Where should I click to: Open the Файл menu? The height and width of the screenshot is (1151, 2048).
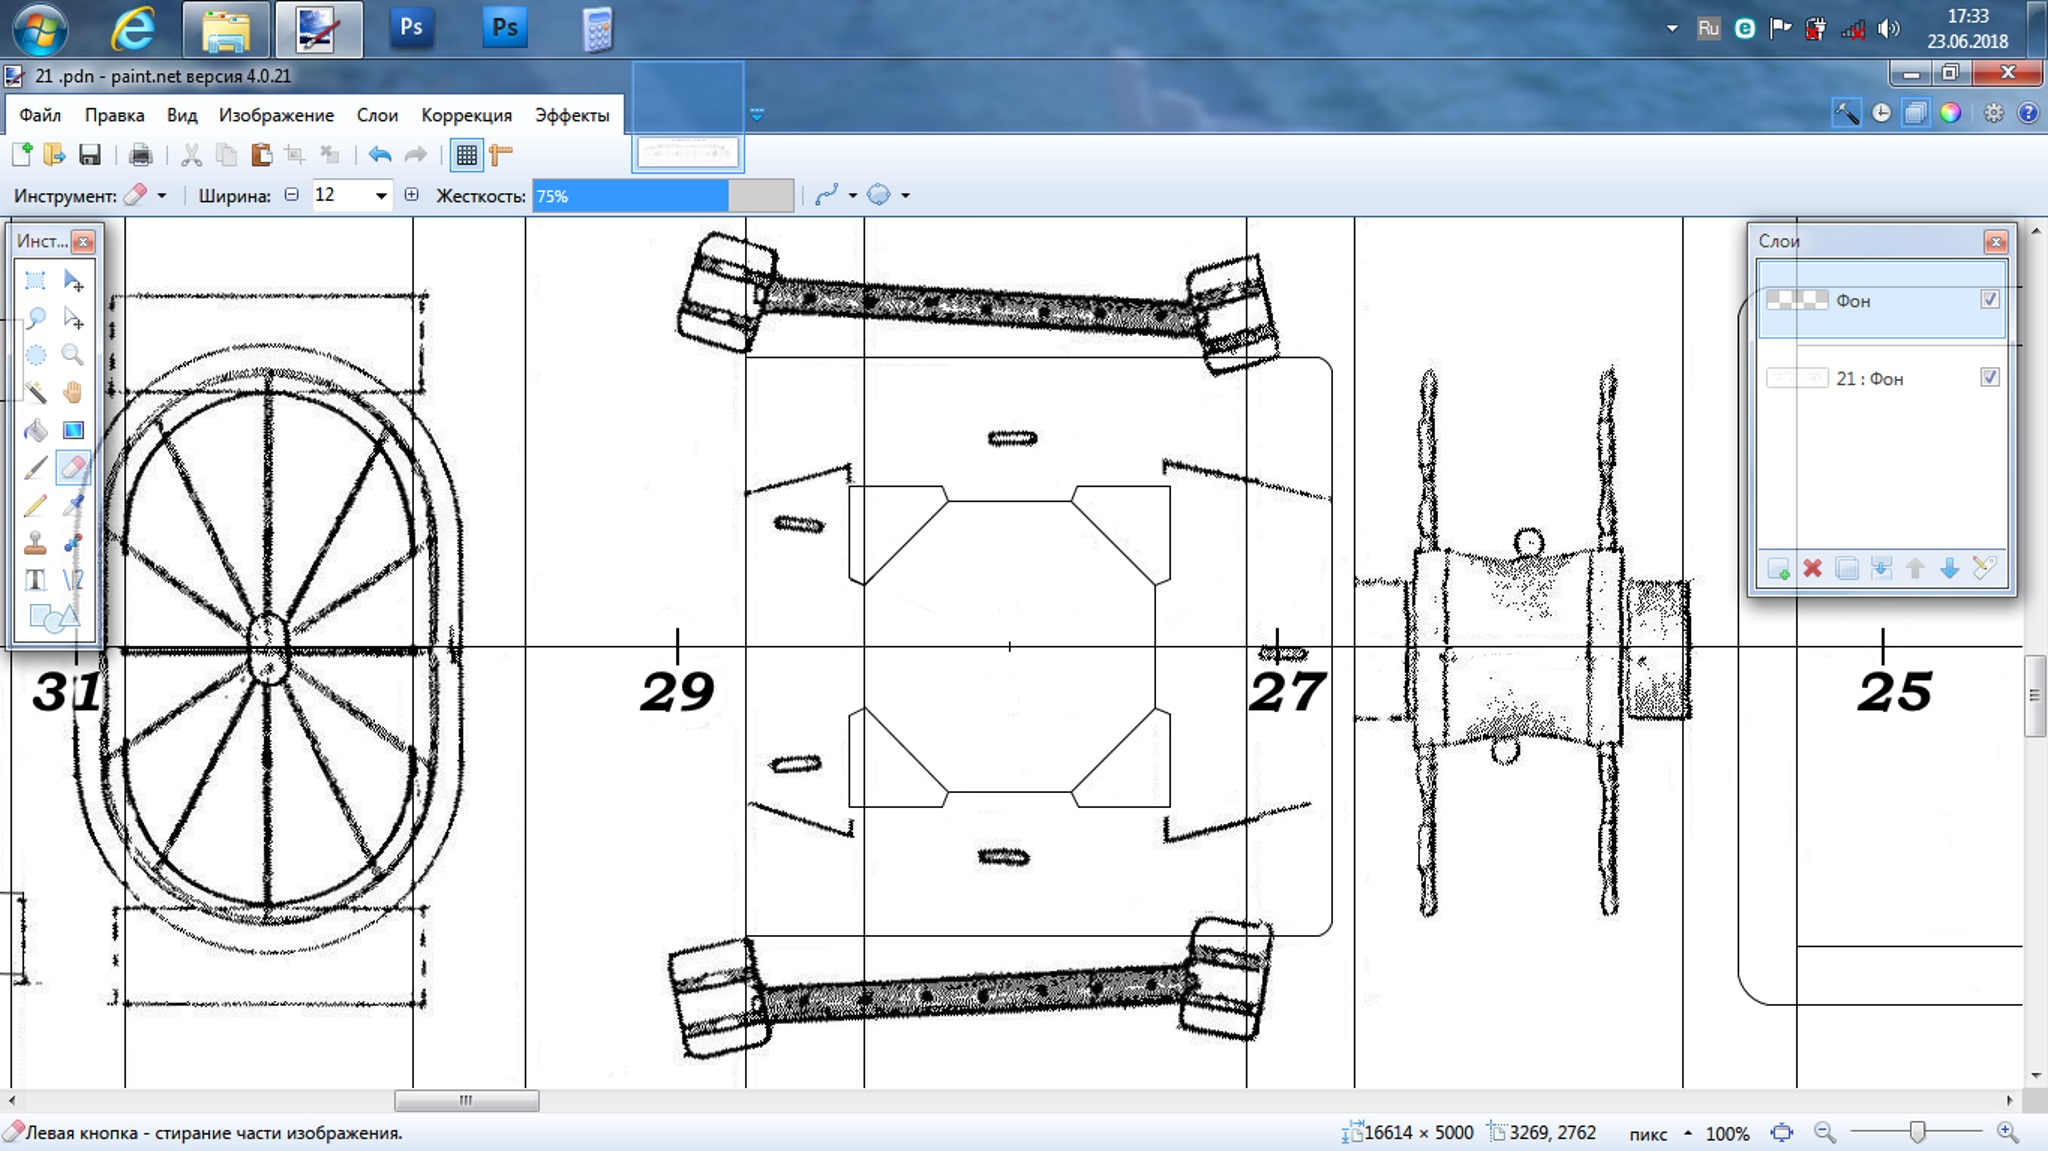click(x=40, y=115)
